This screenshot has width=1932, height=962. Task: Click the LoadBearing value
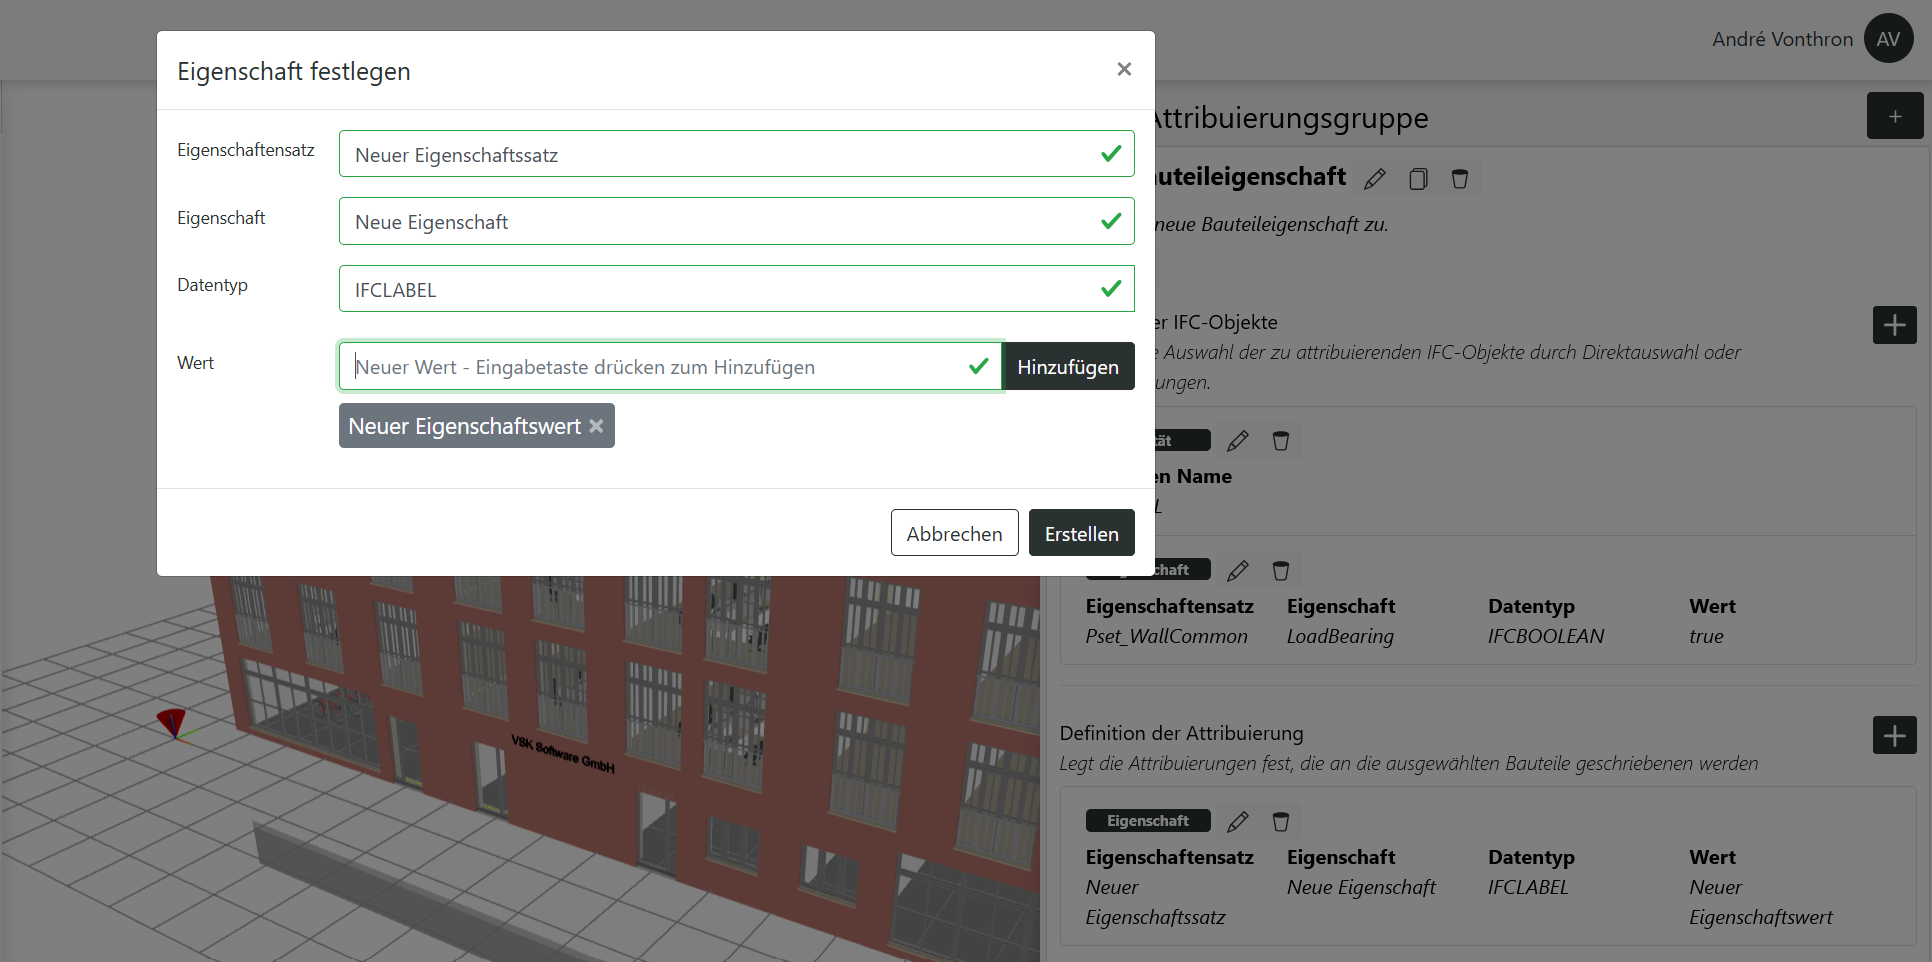pos(1340,636)
